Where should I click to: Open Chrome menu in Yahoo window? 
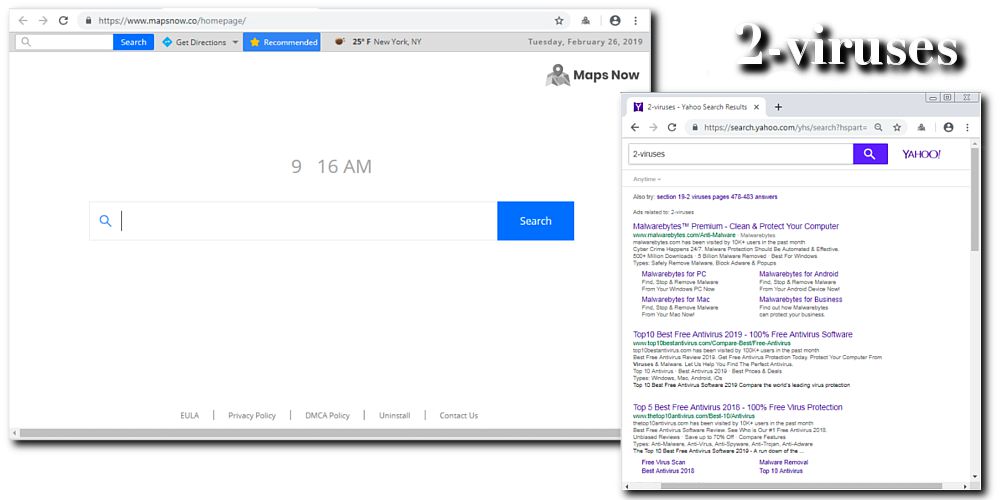tap(967, 128)
